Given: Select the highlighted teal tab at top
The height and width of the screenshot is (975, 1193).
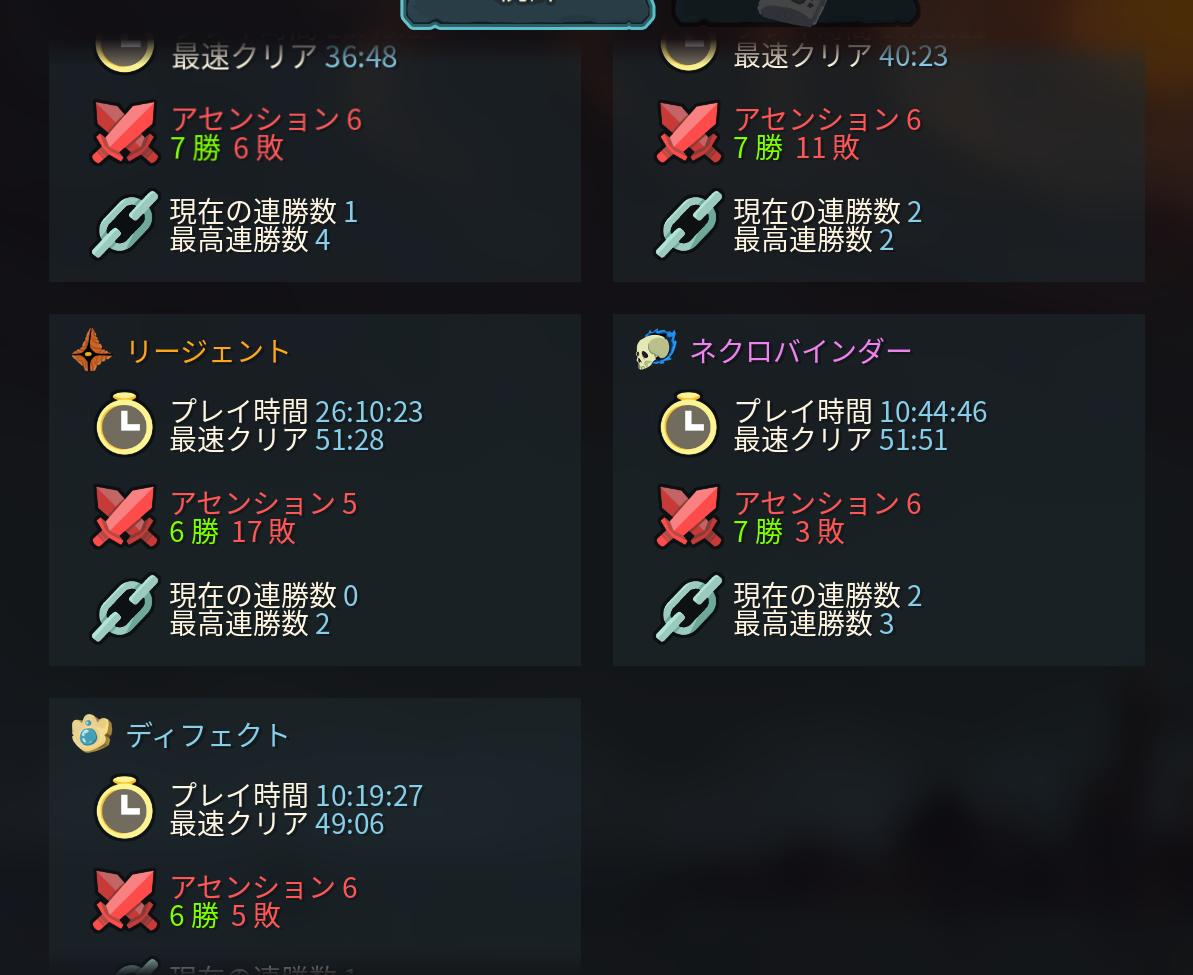Looking at the screenshot, I should point(527,13).
